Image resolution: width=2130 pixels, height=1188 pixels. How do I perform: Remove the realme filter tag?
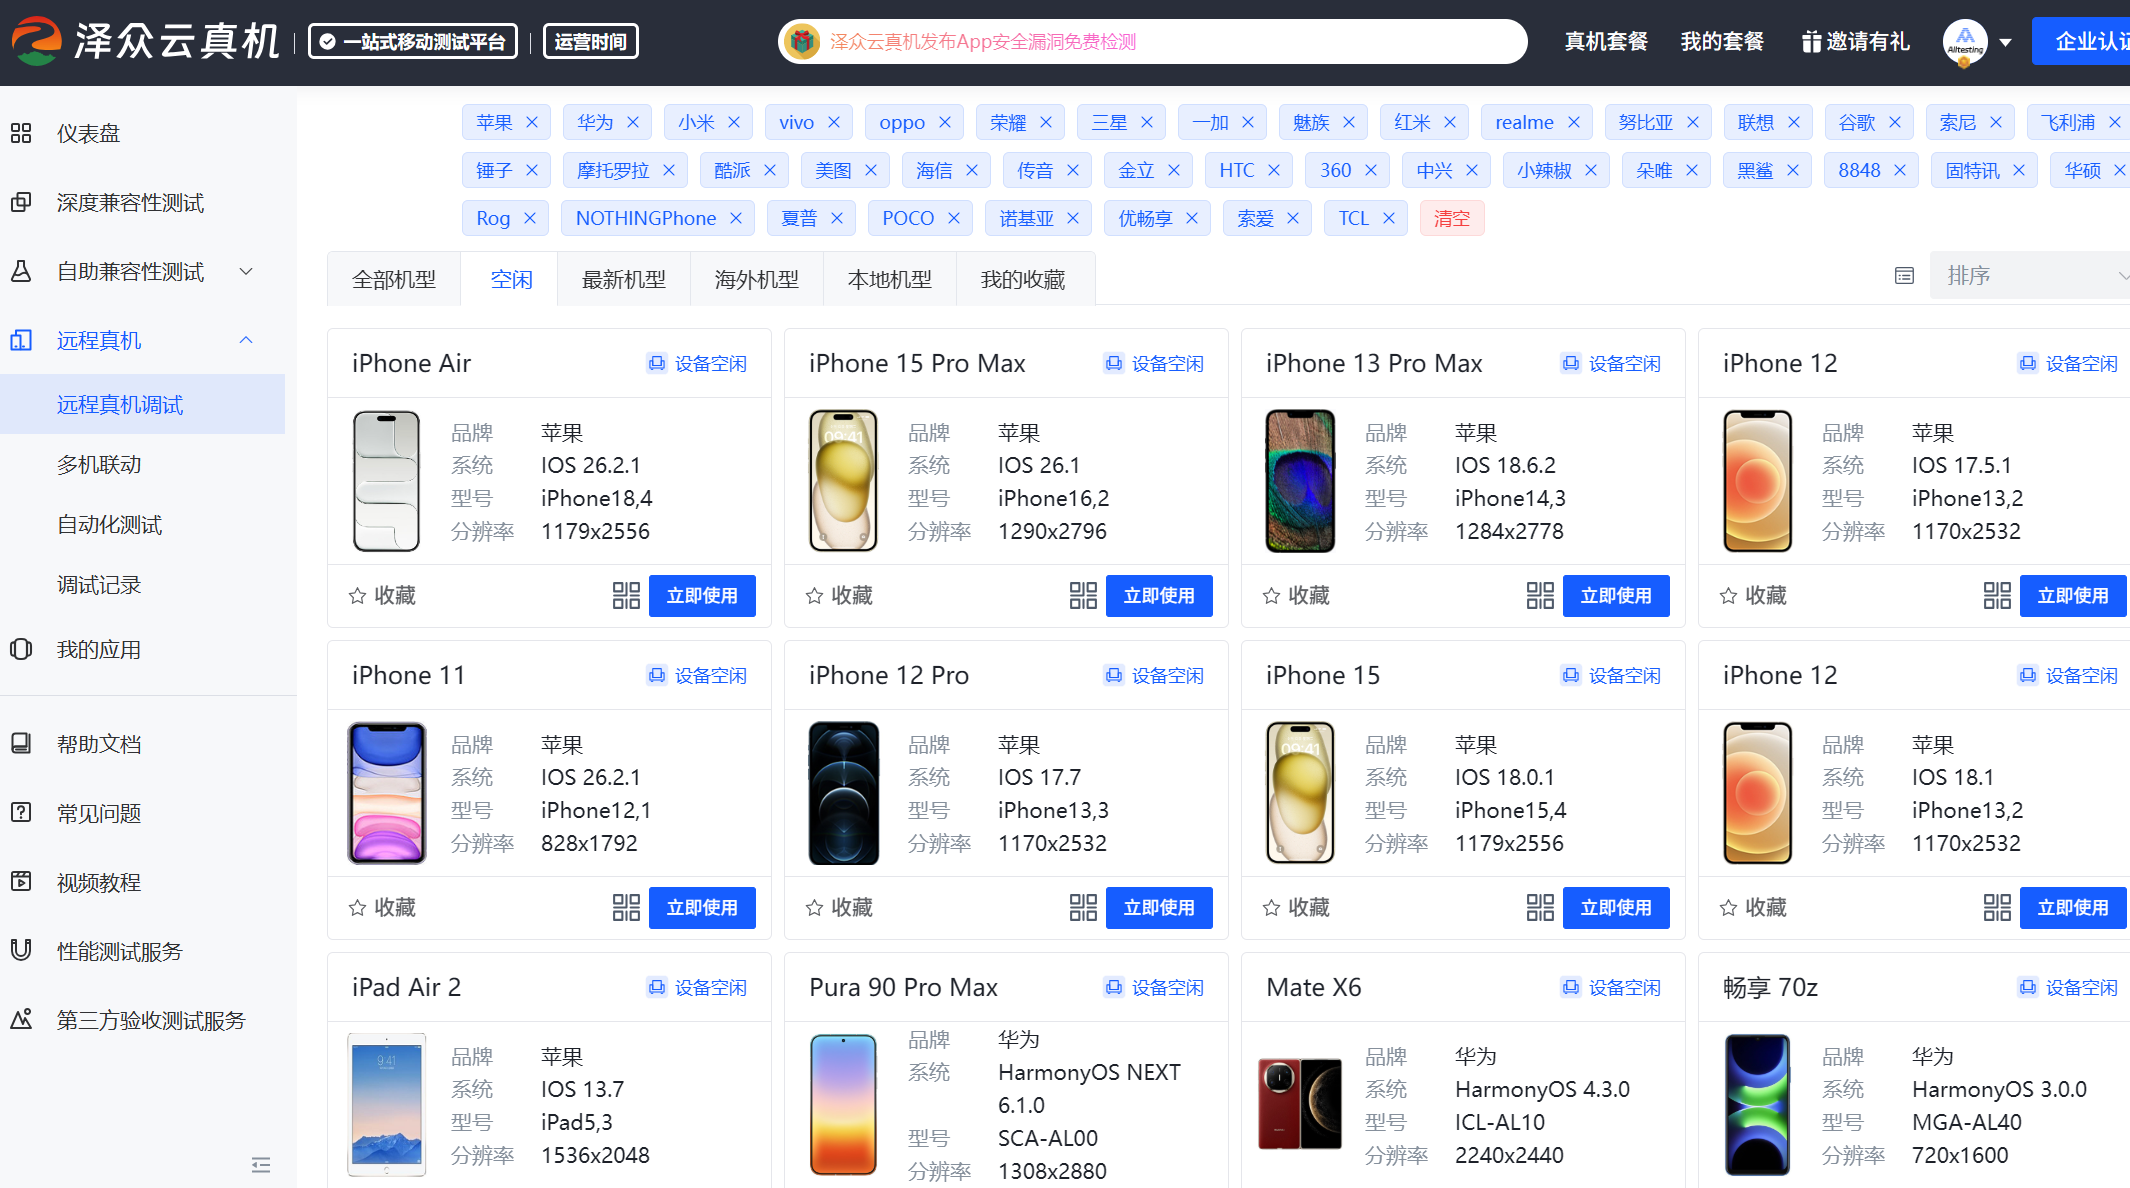coord(1574,122)
